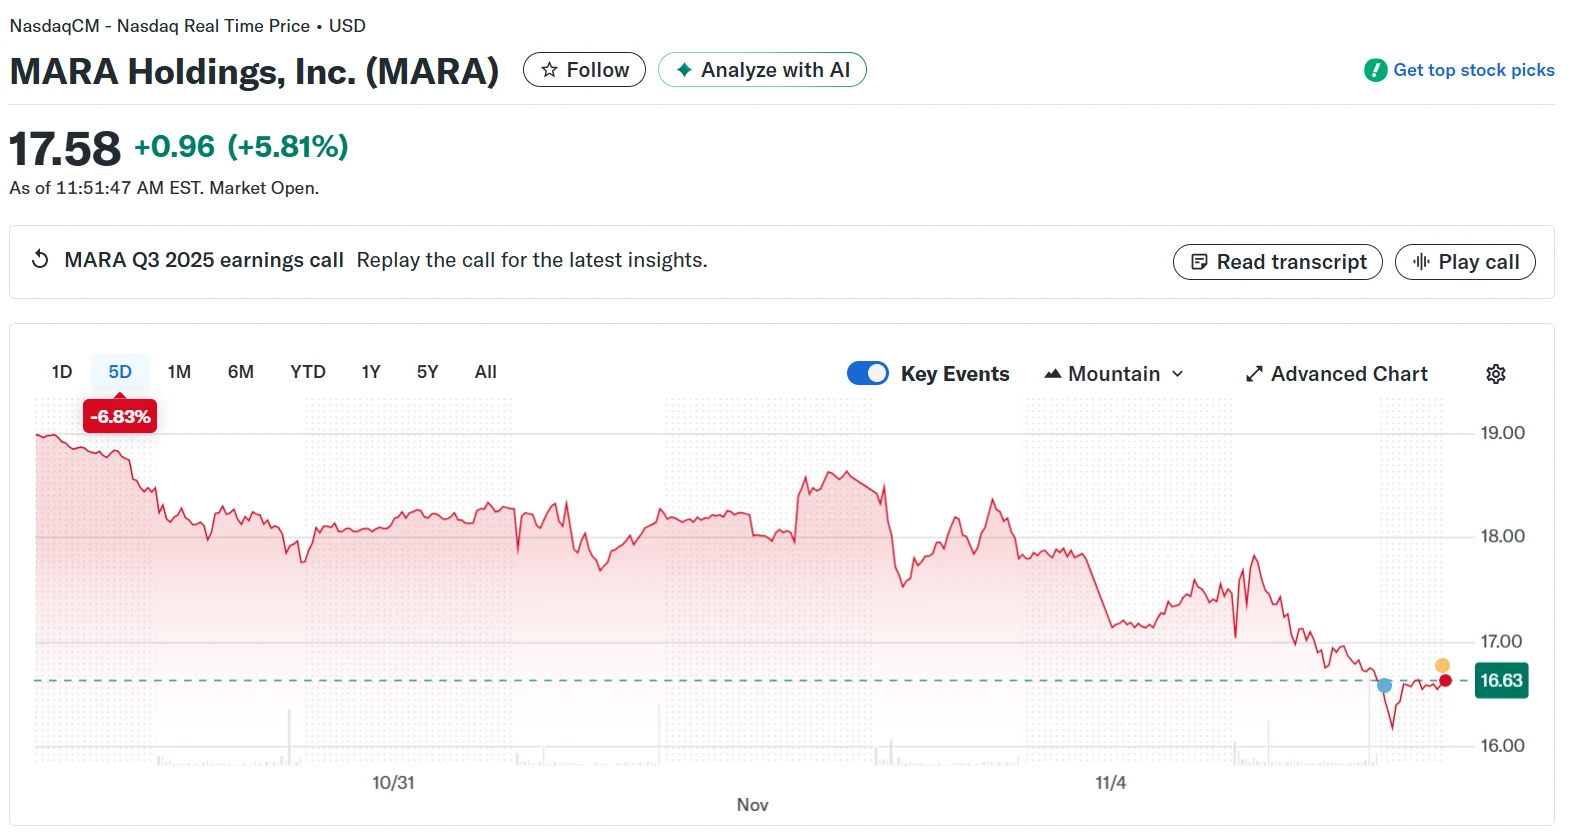
Task: Select the YTD time range tab
Action: click(307, 371)
